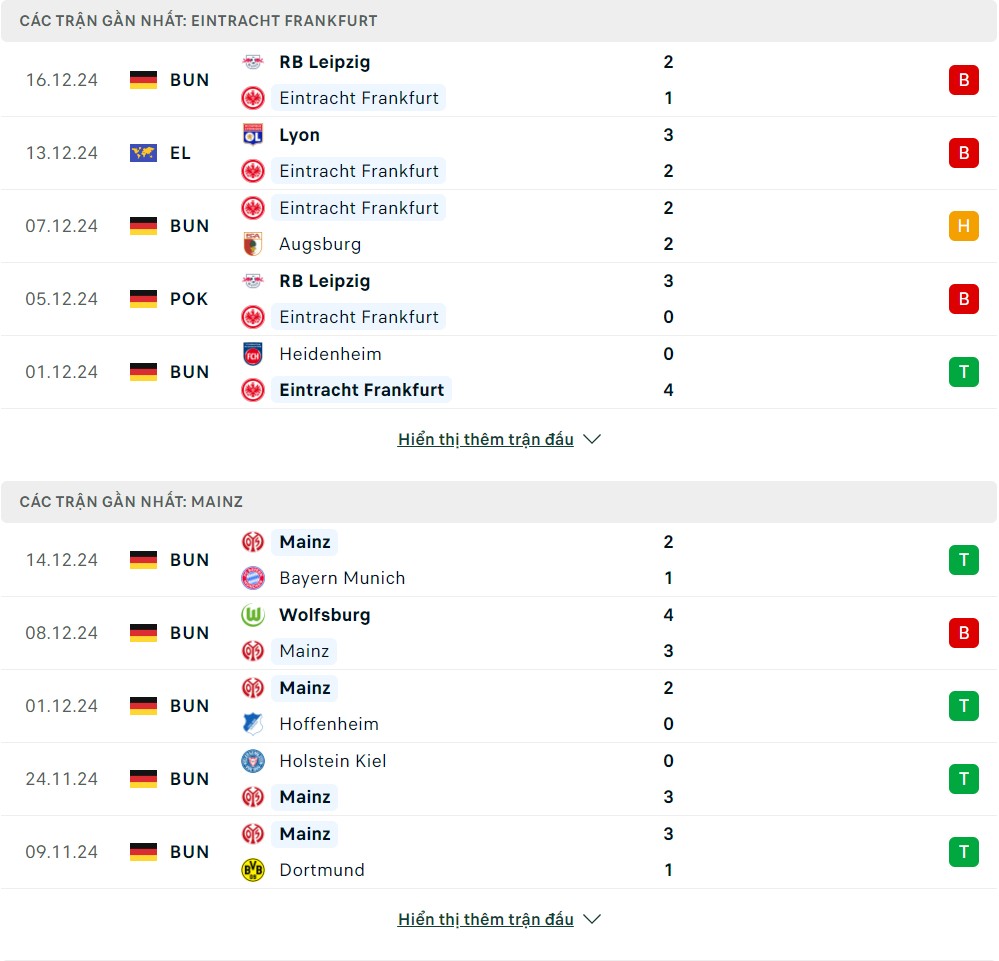Click the Heidenheim team logo

[253, 354]
